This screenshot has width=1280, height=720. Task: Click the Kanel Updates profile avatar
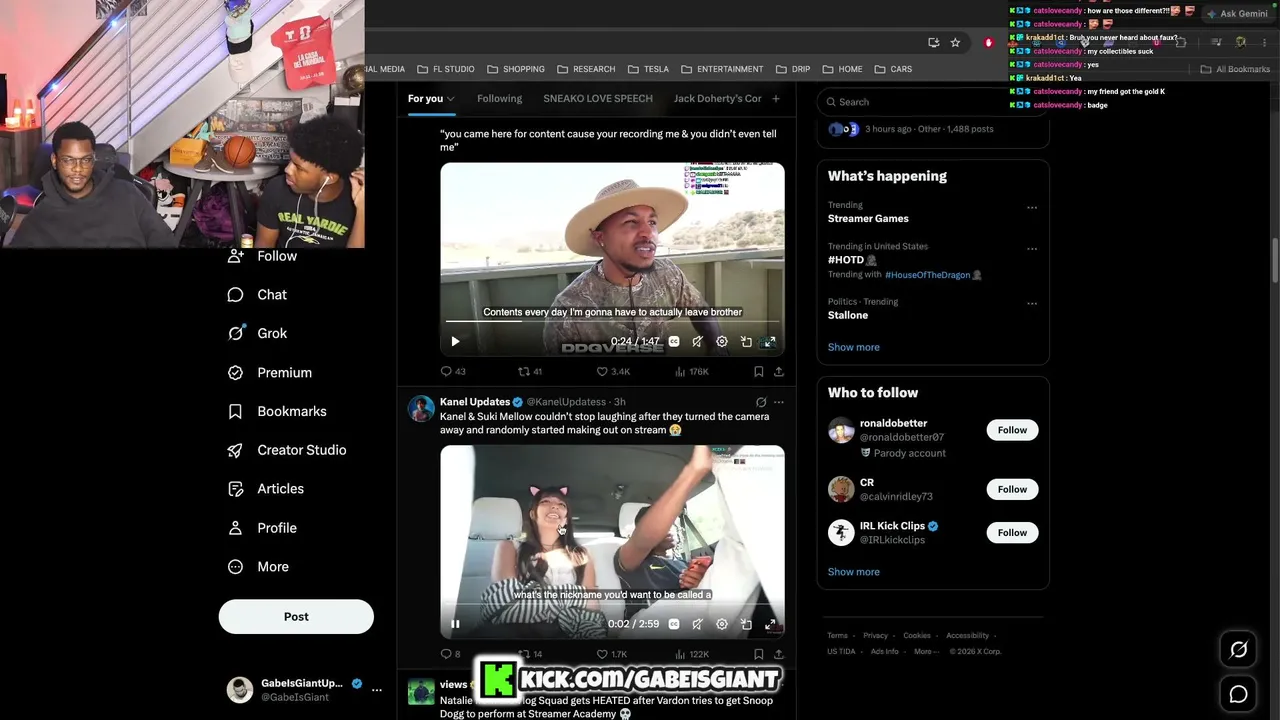[421, 408]
